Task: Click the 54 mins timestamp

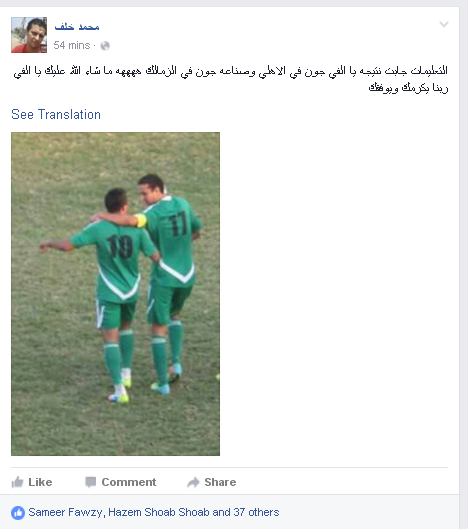Action: 72,45
